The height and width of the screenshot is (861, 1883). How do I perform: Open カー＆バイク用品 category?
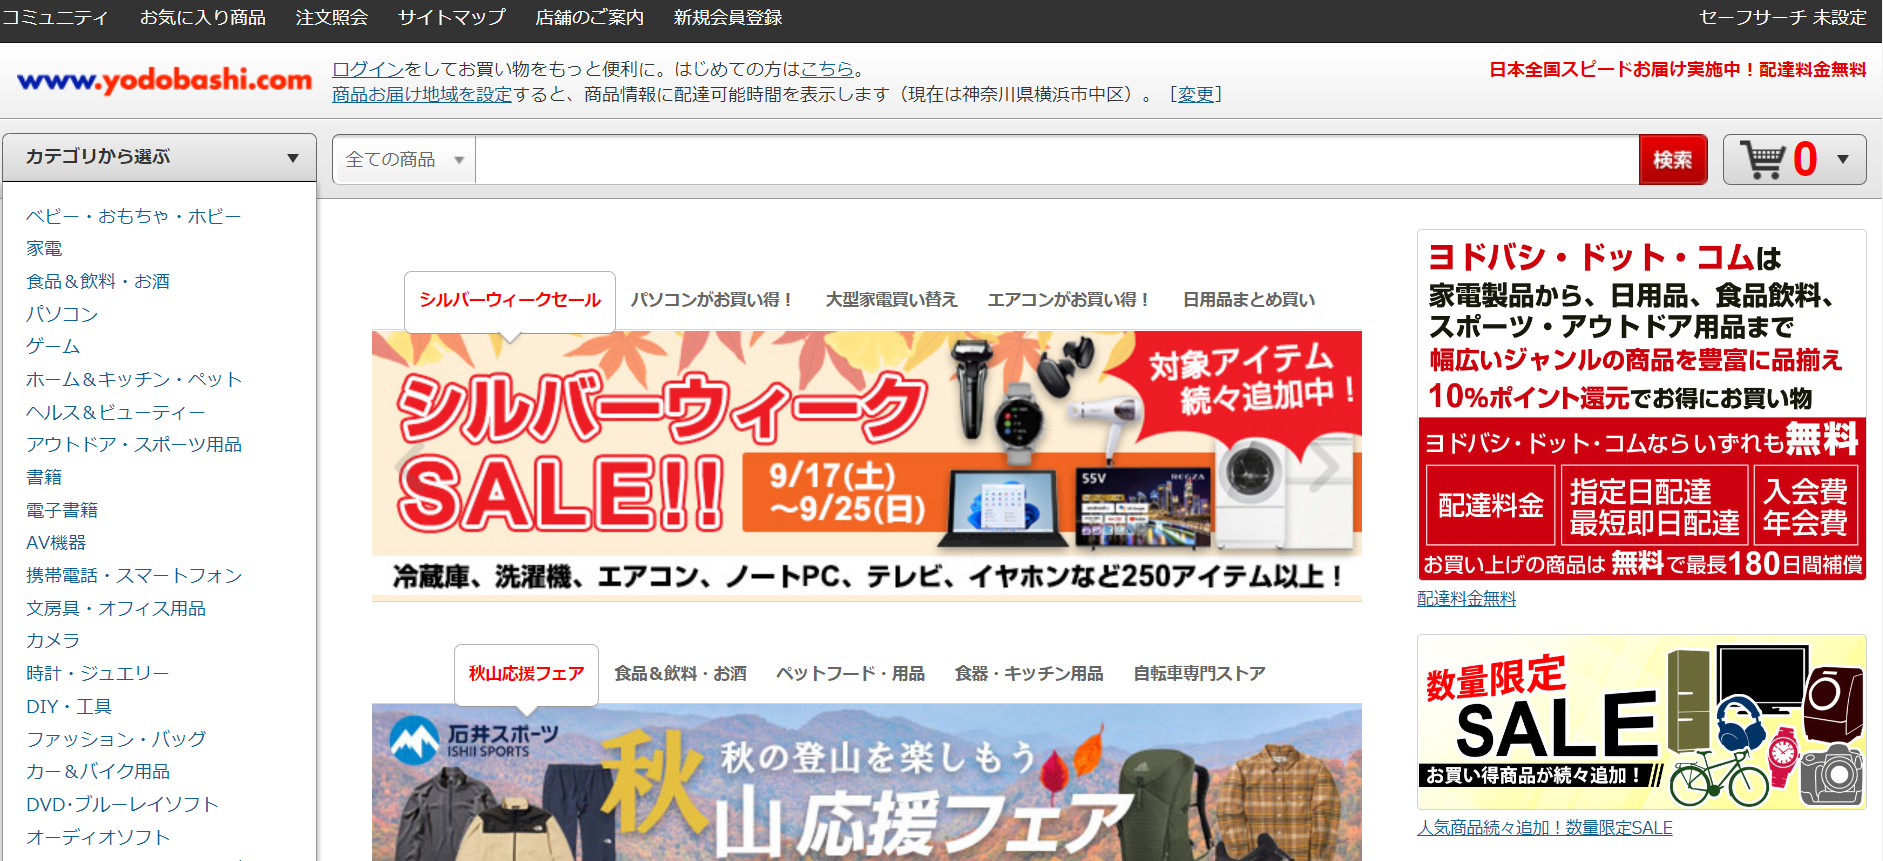pos(98,771)
